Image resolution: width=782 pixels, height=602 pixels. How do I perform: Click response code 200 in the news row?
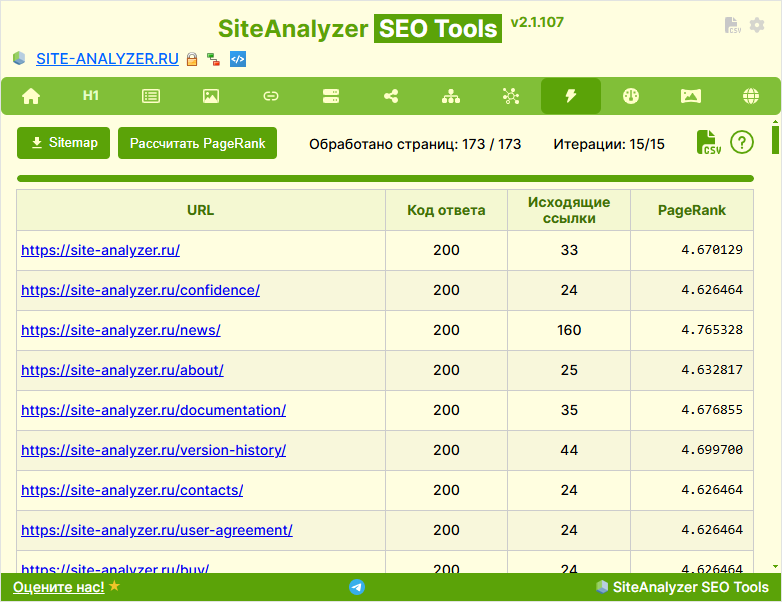[x=446, y=330]
